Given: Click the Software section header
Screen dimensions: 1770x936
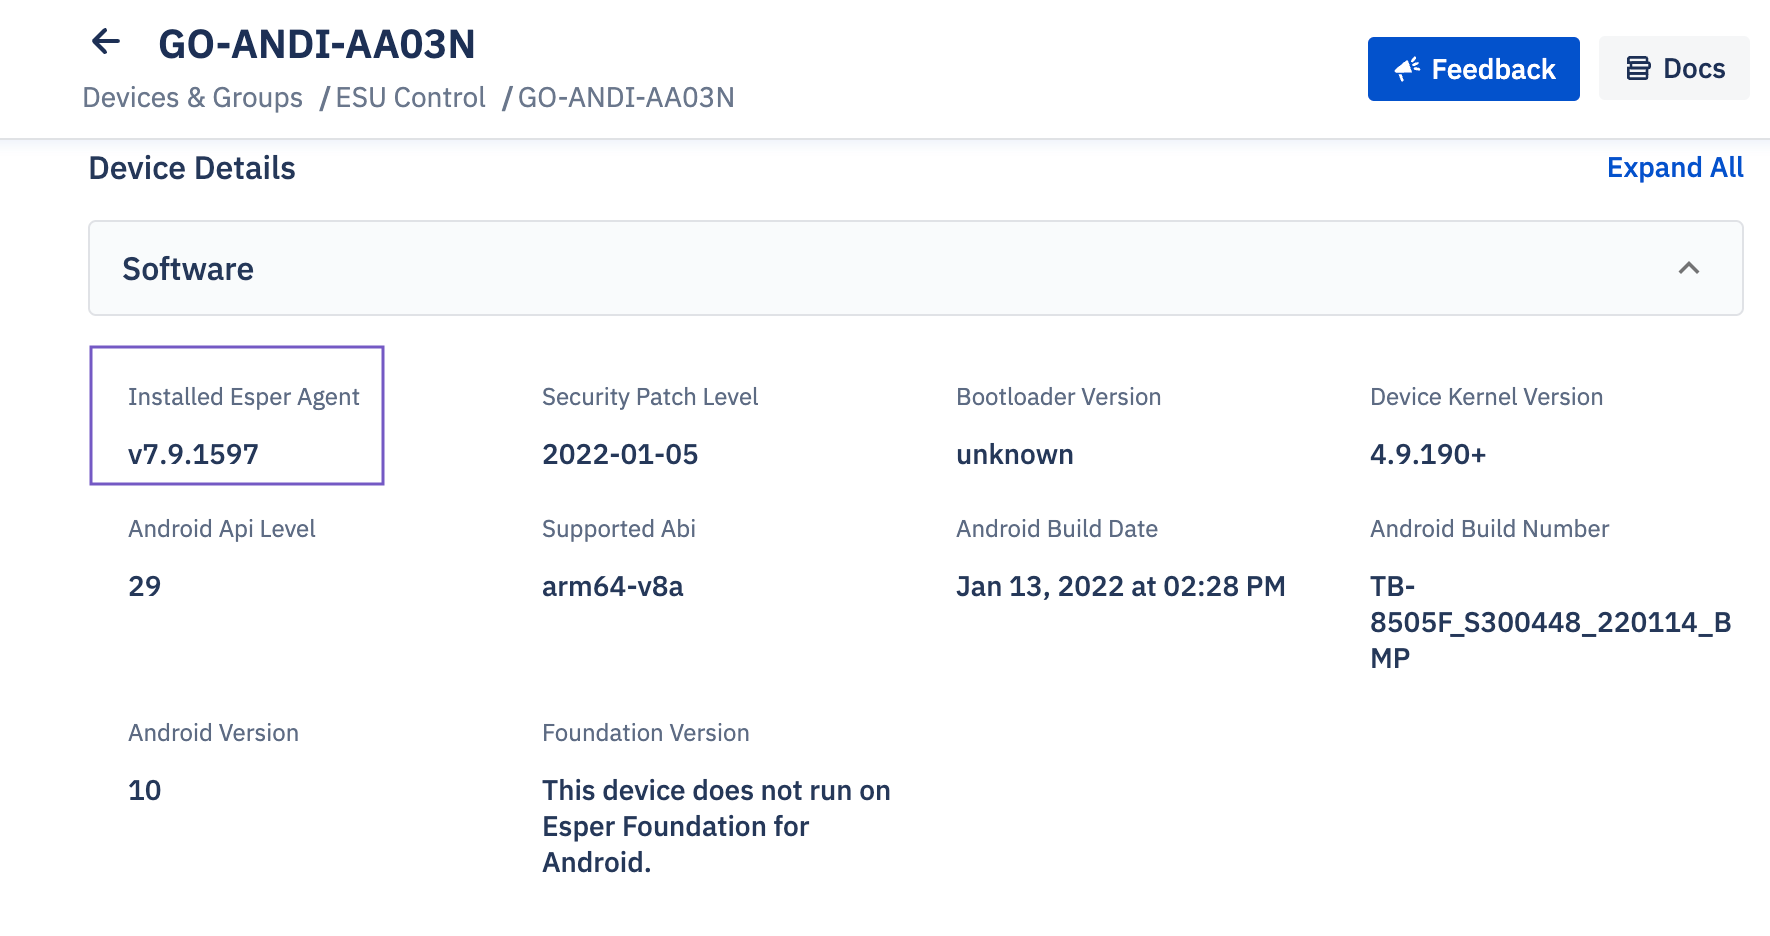Looking at the screenshot, I should click(916, 268).
